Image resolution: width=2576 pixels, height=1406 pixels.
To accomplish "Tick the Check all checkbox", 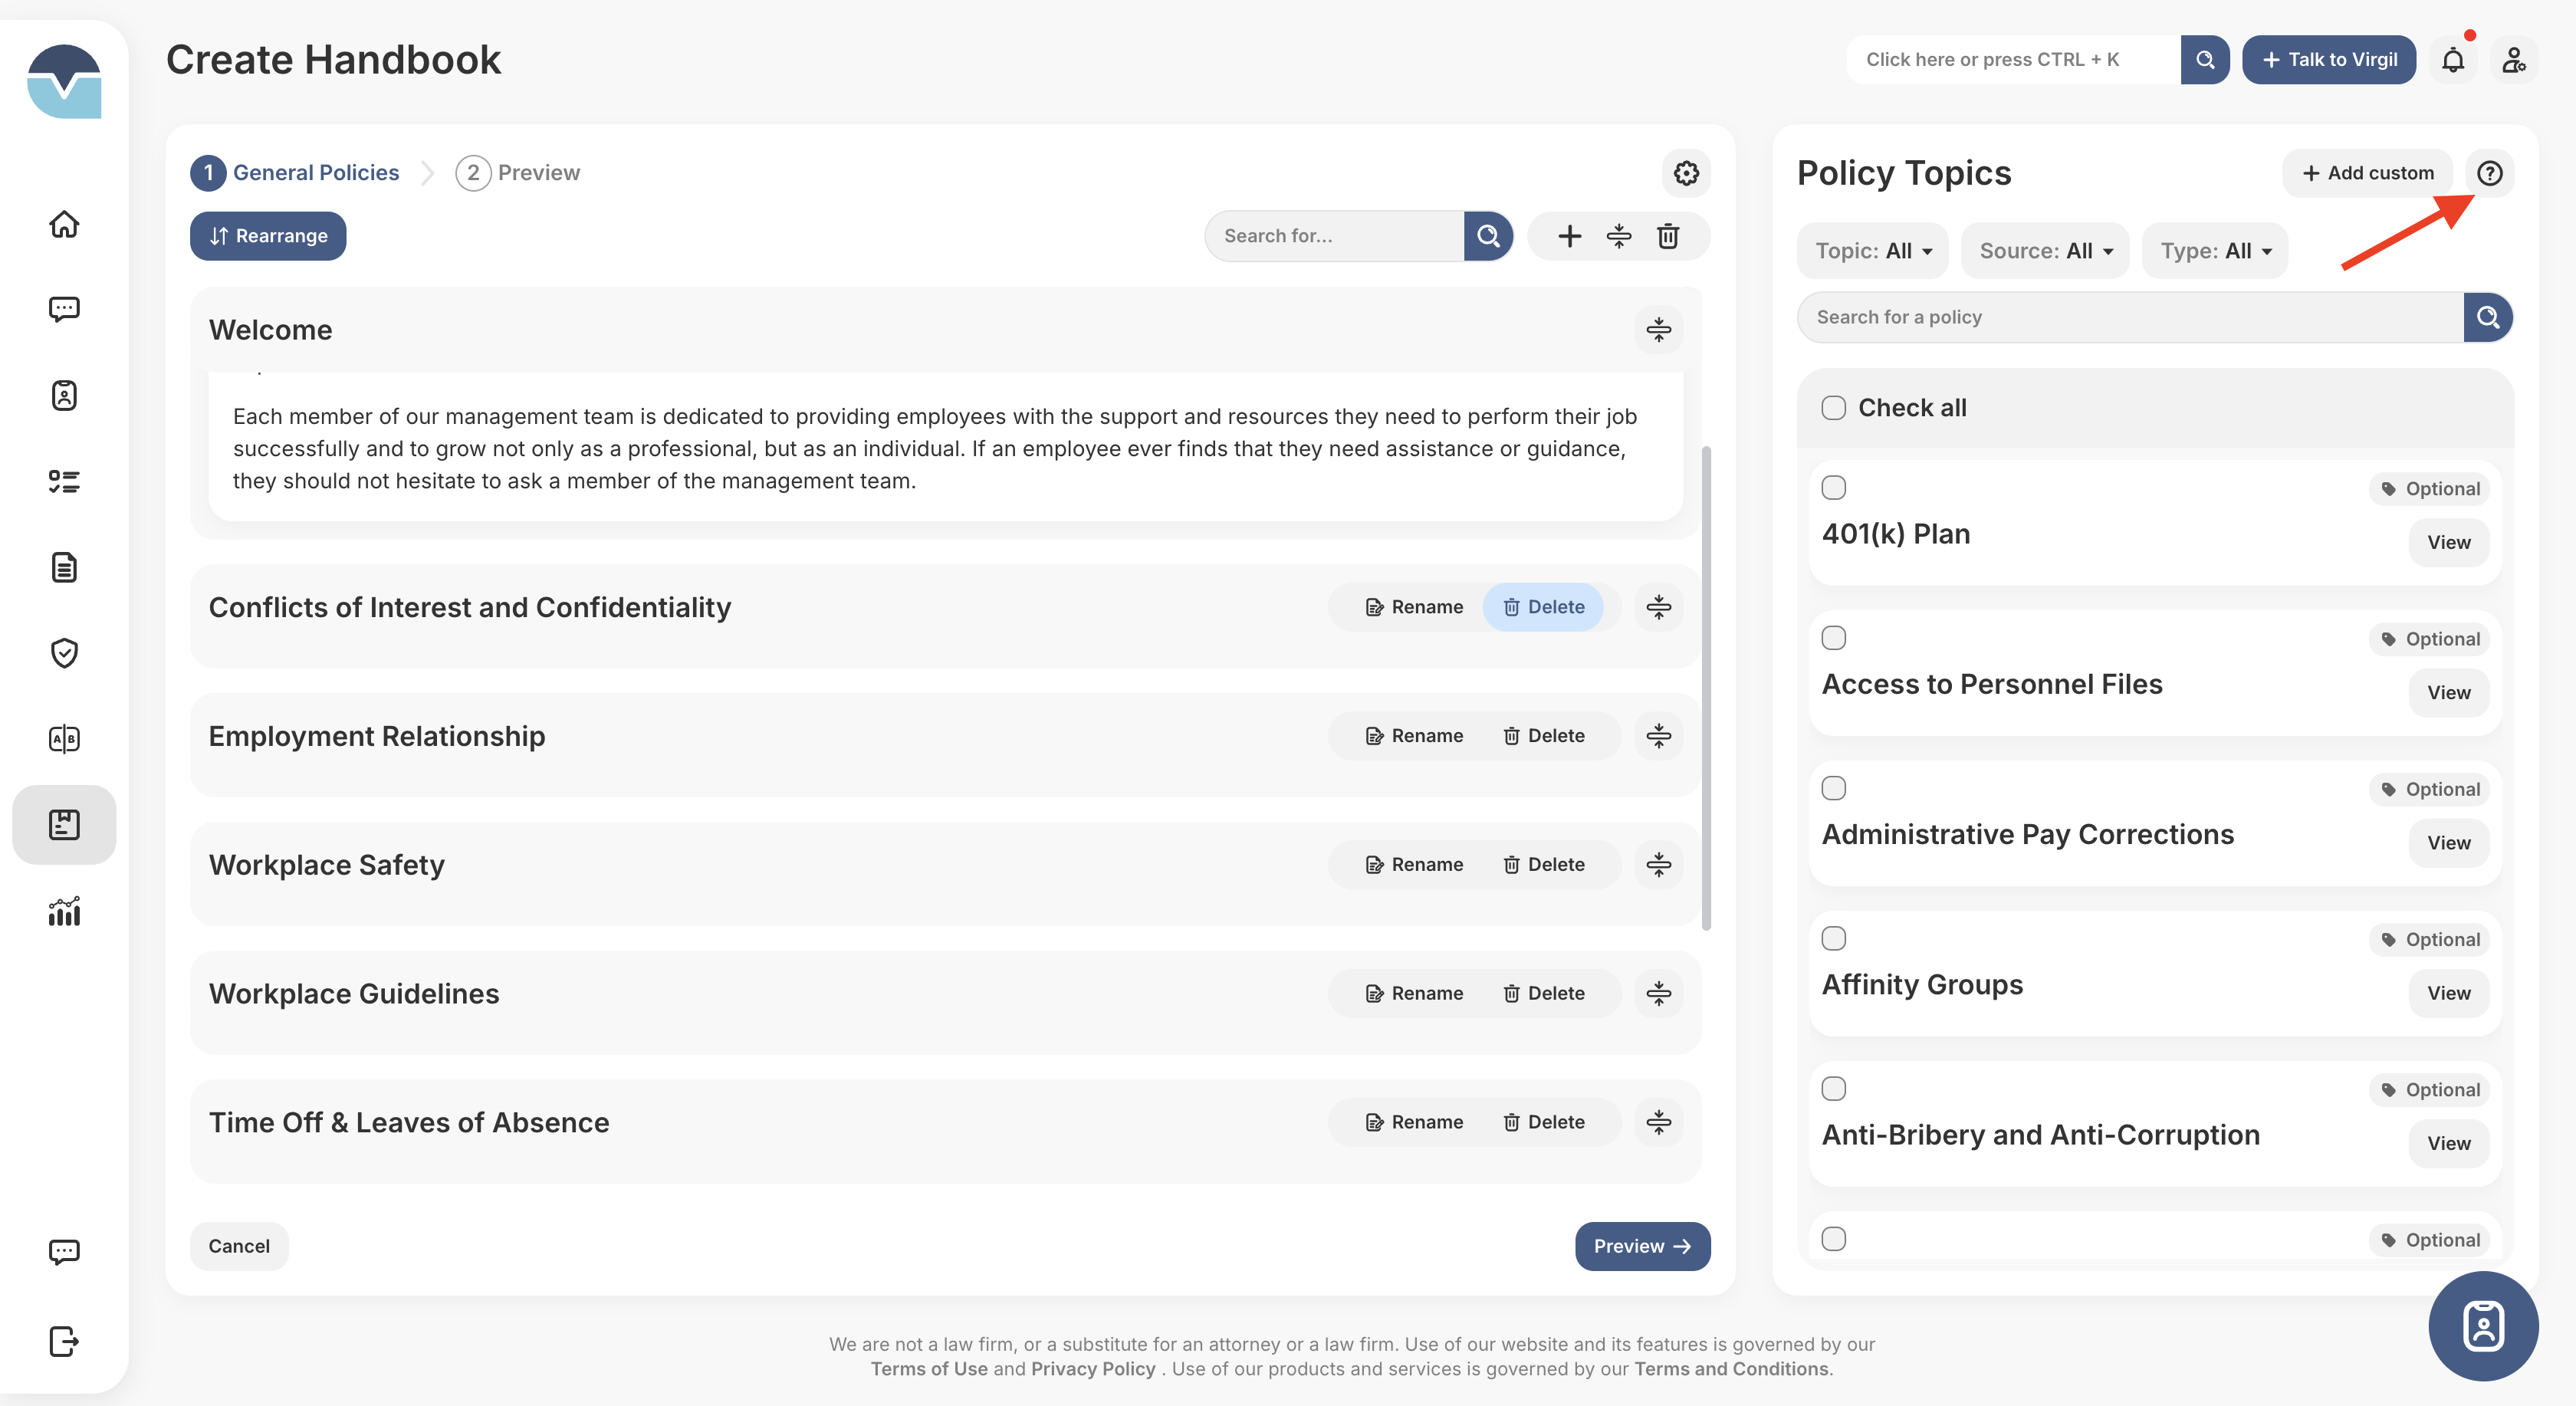I will pos(1833,408).
